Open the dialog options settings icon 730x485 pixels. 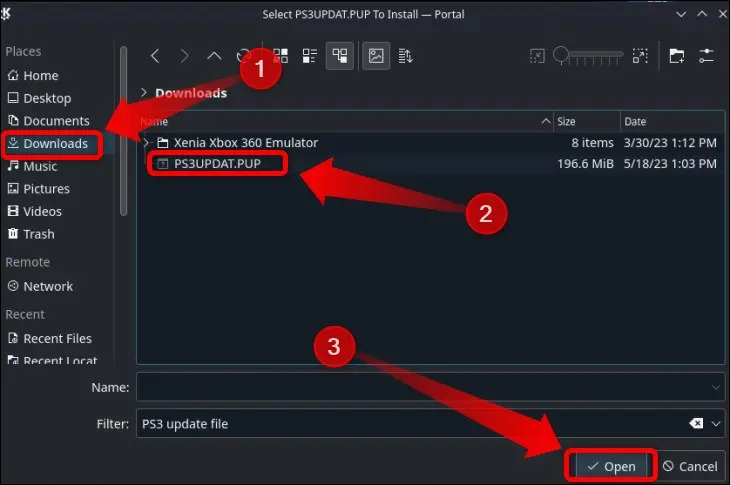[x=706, y=56]
